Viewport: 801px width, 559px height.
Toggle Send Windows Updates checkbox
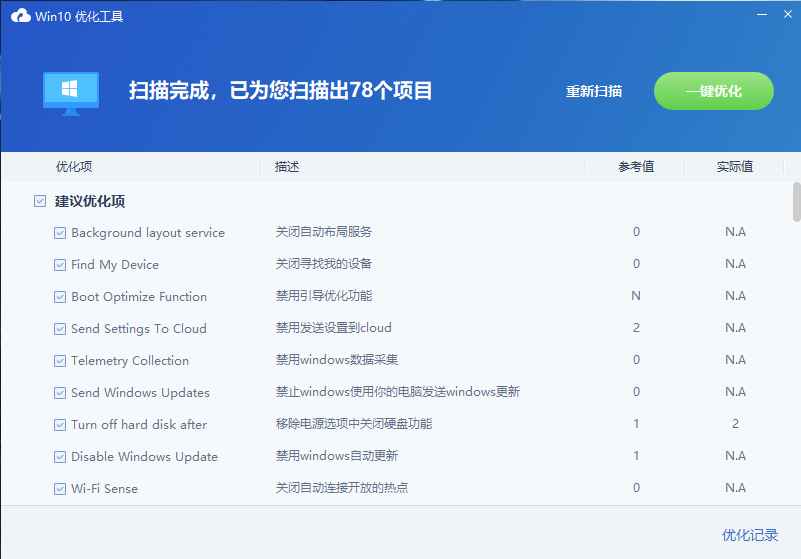pos(60,392)
